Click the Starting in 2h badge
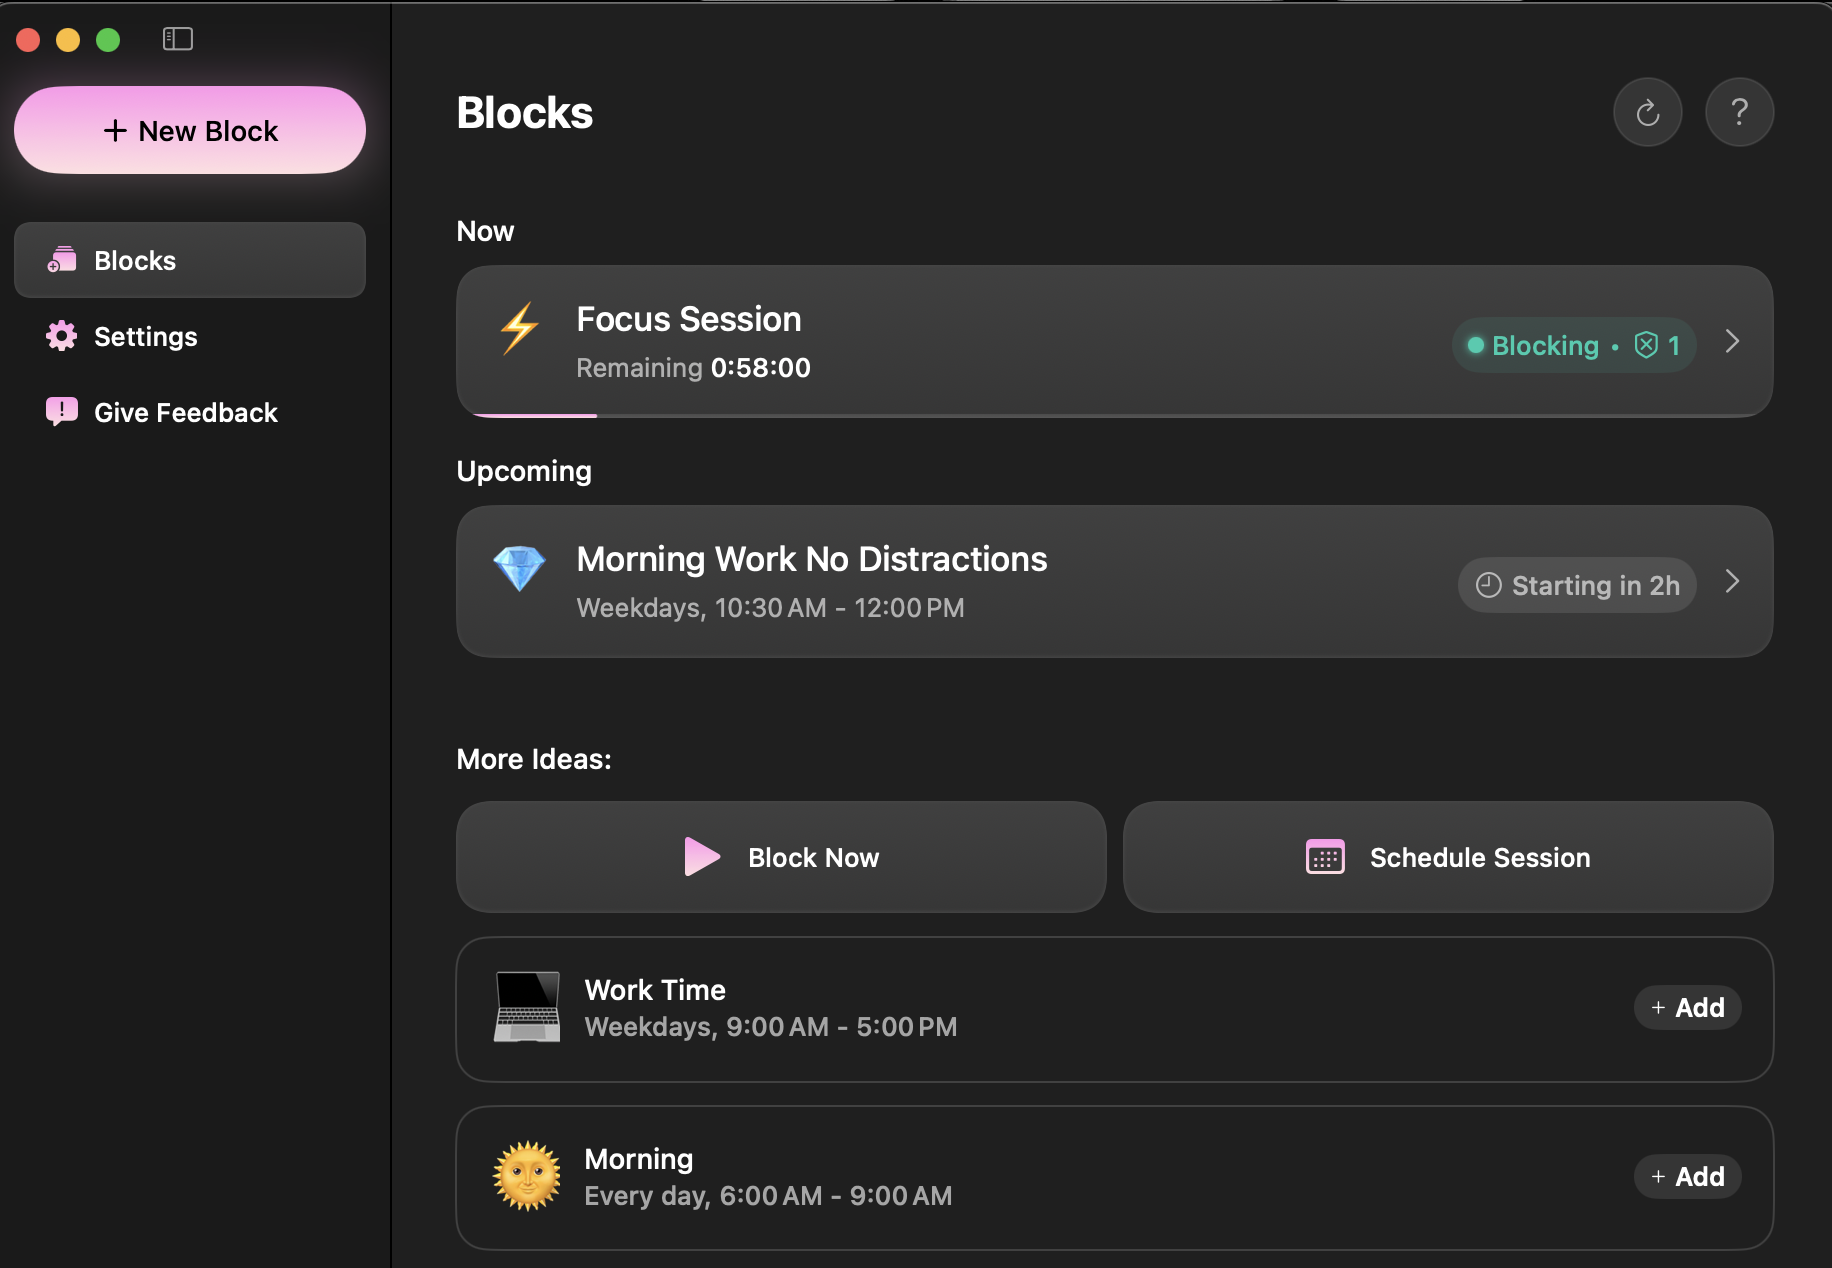 click(1577, 585)
